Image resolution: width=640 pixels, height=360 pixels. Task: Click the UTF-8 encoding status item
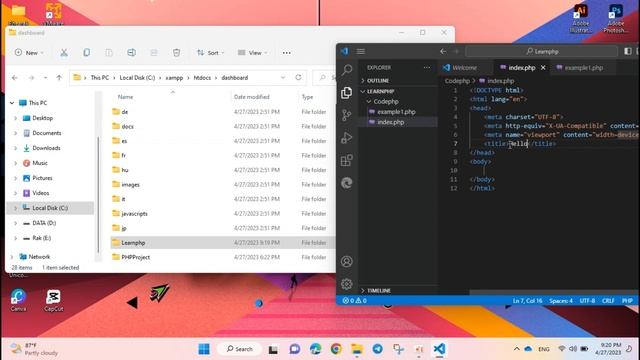pyautogui.click(x=587, y=301)
